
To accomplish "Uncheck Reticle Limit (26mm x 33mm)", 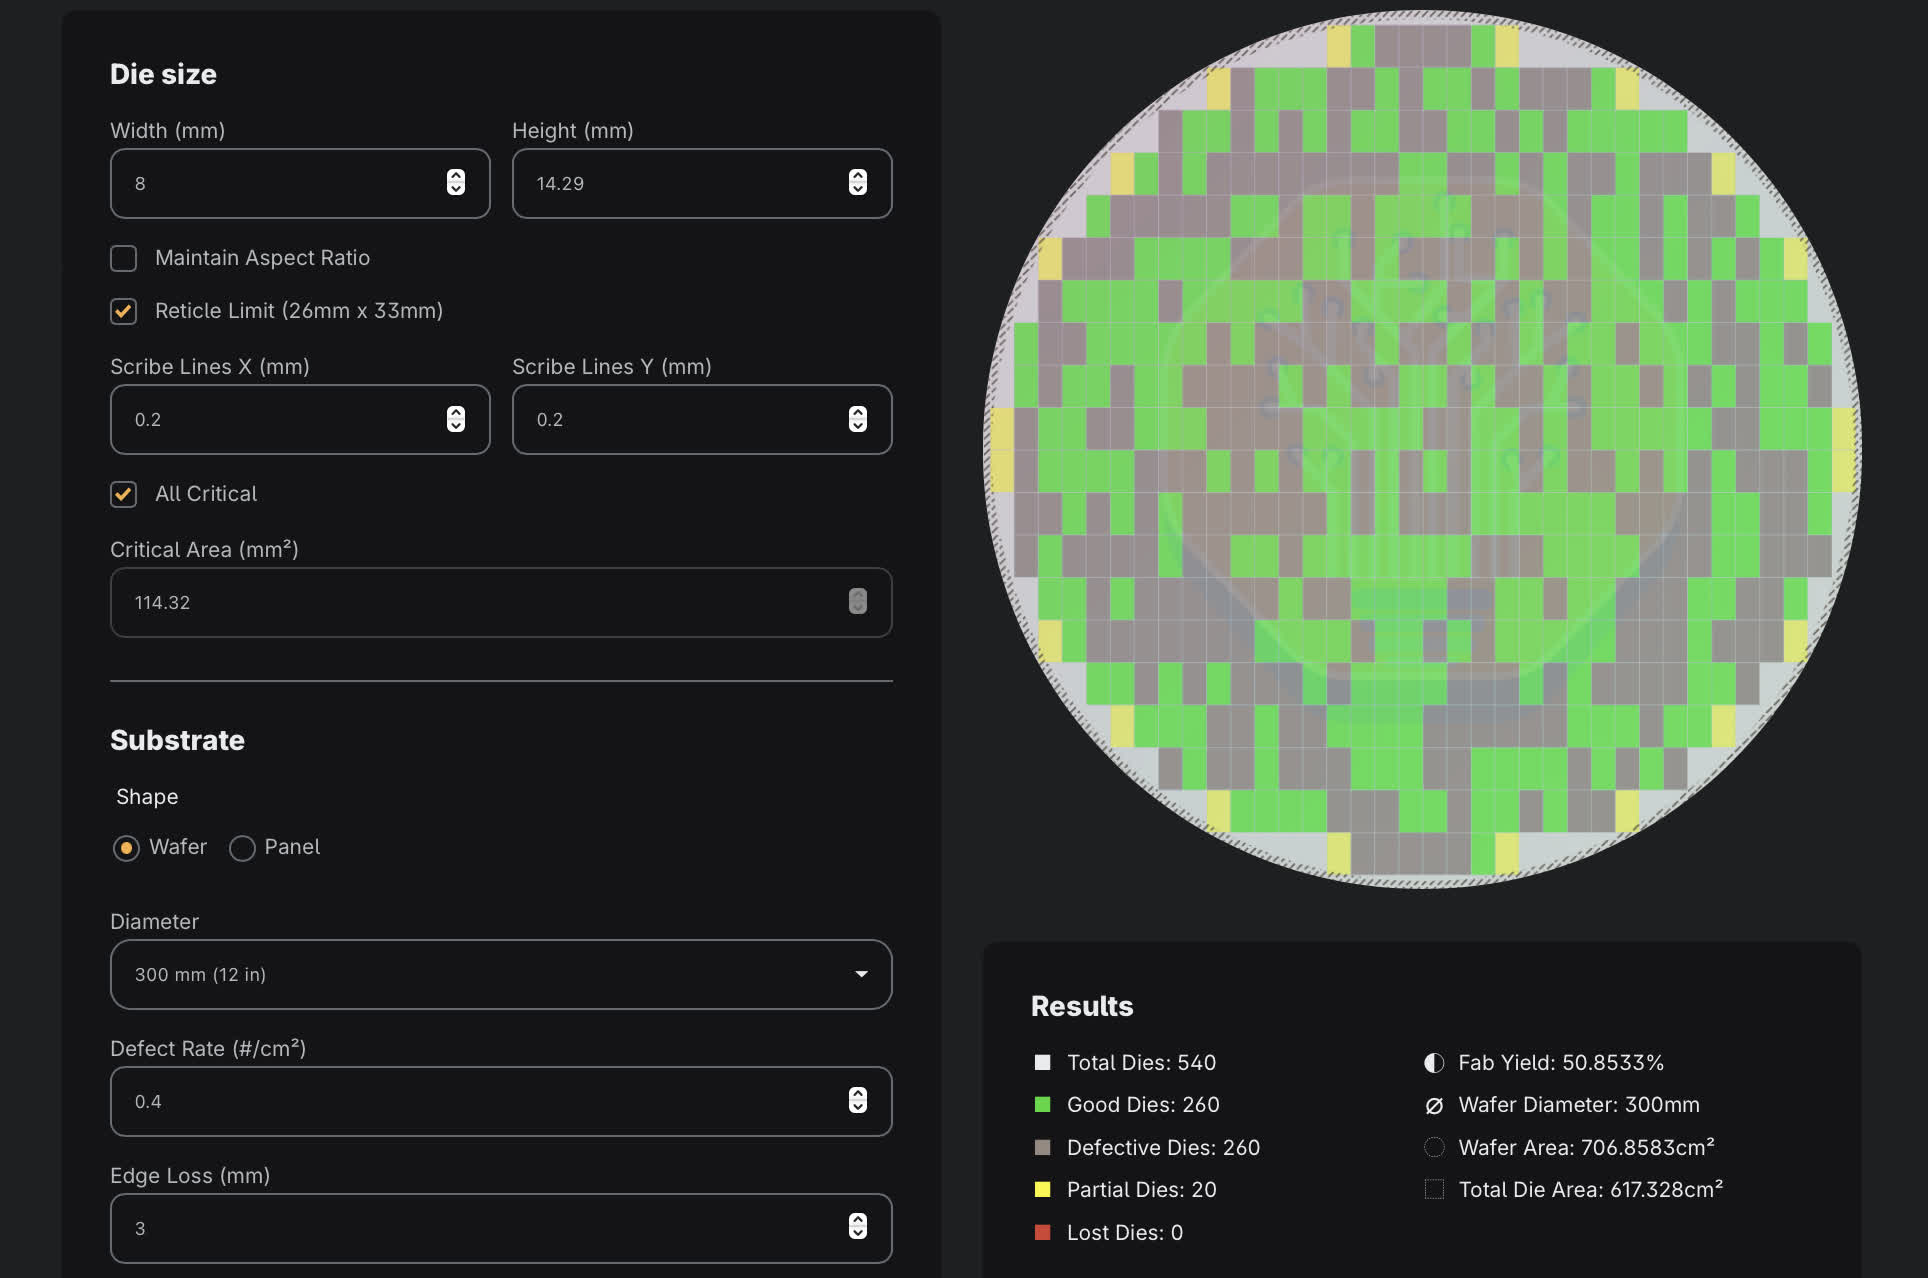I will tap(124, 311).
